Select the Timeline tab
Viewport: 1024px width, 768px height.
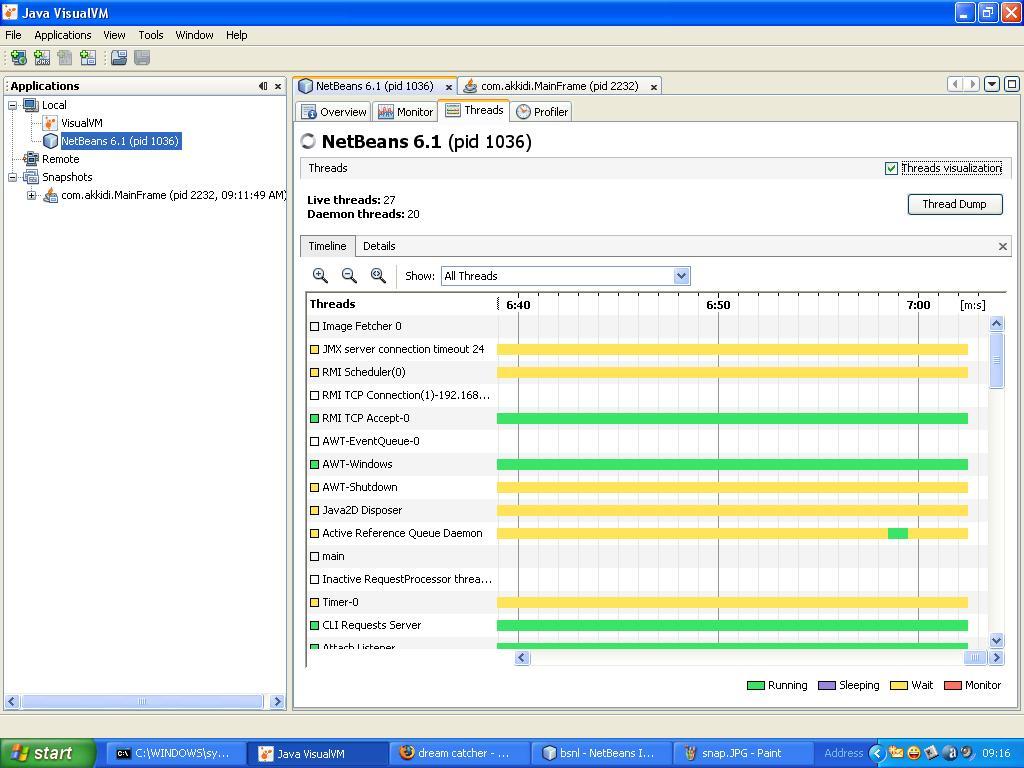327,246
